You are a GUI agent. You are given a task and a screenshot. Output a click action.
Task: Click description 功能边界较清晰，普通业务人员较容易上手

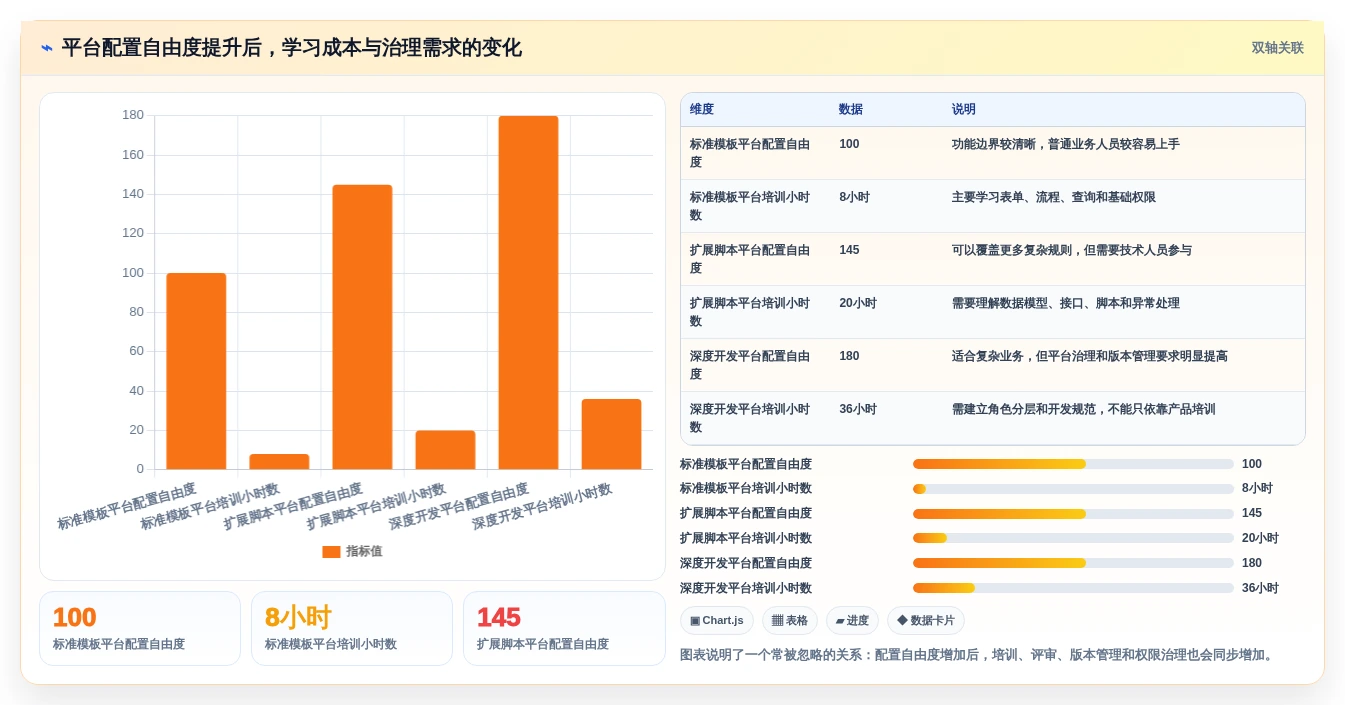click(x=1066, y=144)
